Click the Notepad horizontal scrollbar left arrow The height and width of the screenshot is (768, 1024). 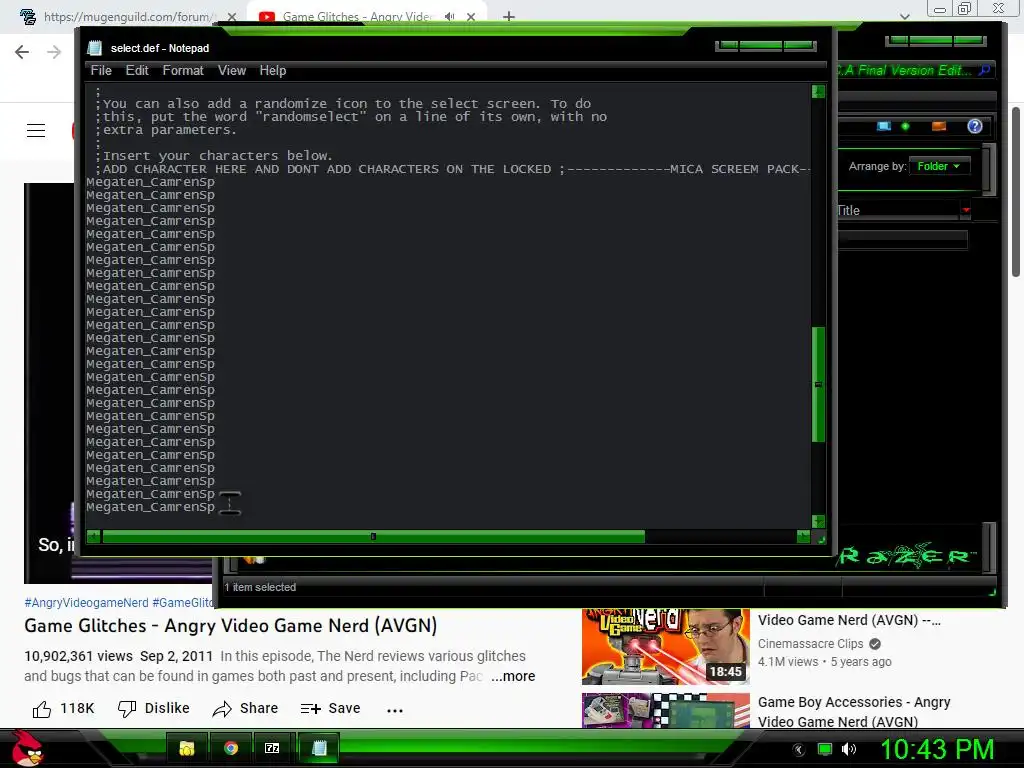pos(93,537)
